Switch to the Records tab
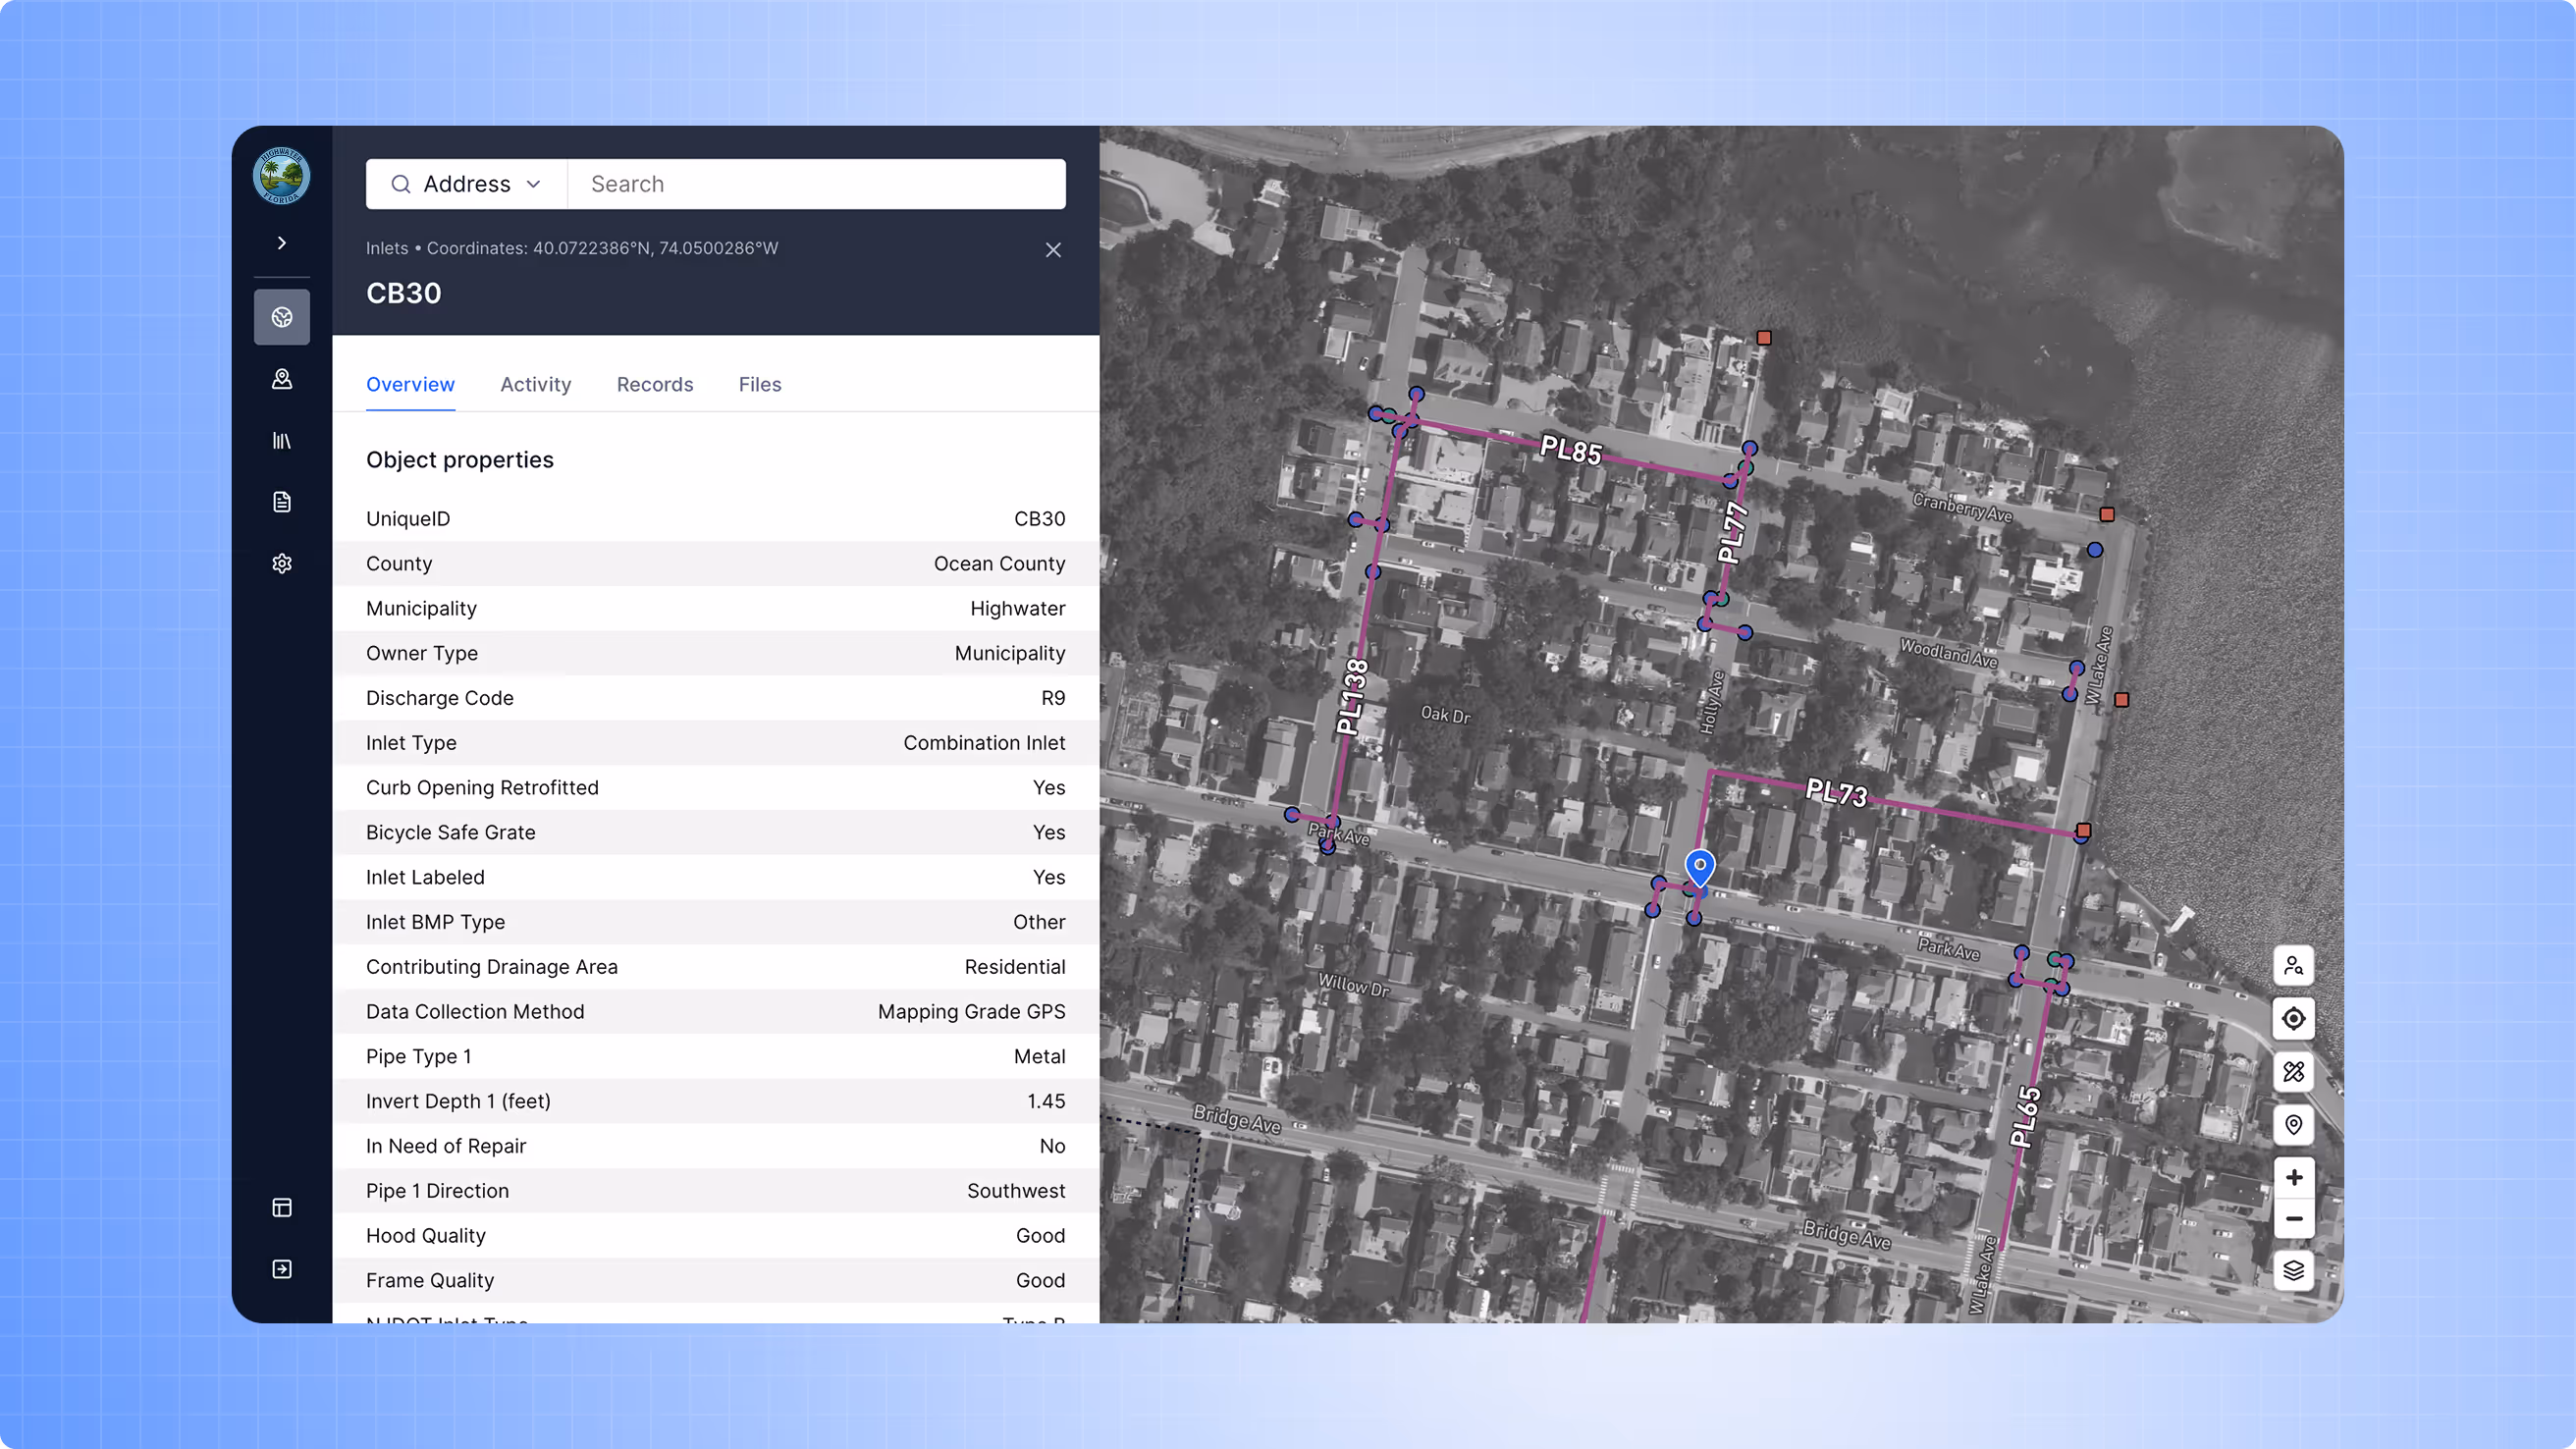The height and width of the screenshot is (1449, 2576). click(x=654, y=385)
